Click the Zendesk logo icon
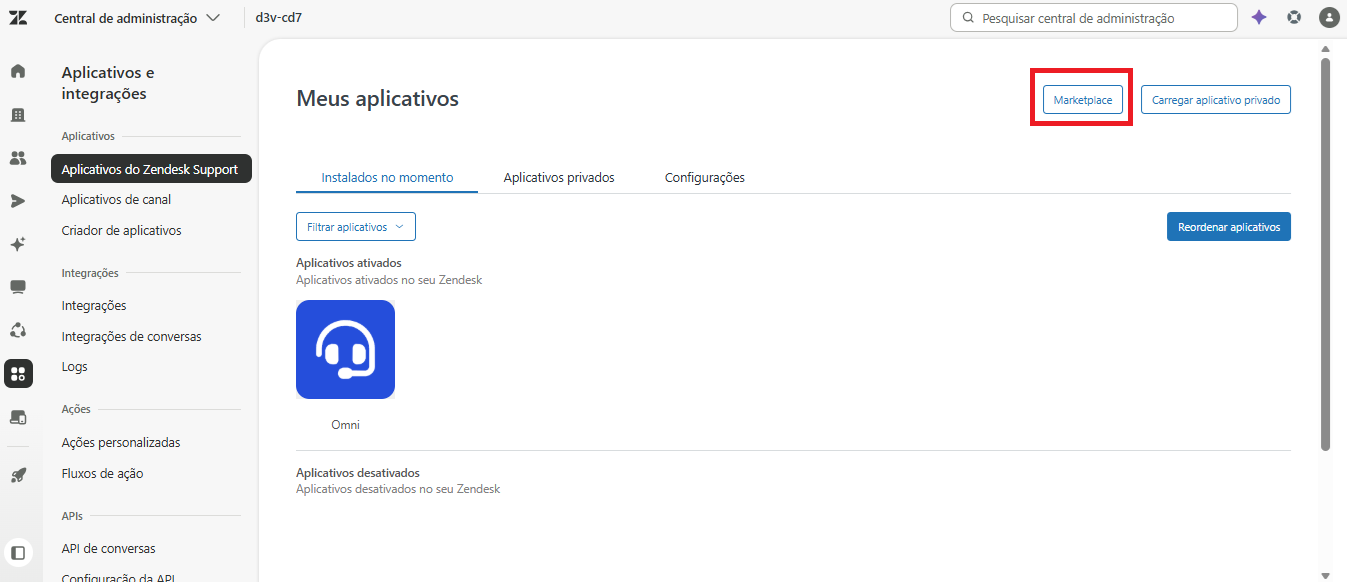The height and width of the screenshot is (582, 1347). 18,18
